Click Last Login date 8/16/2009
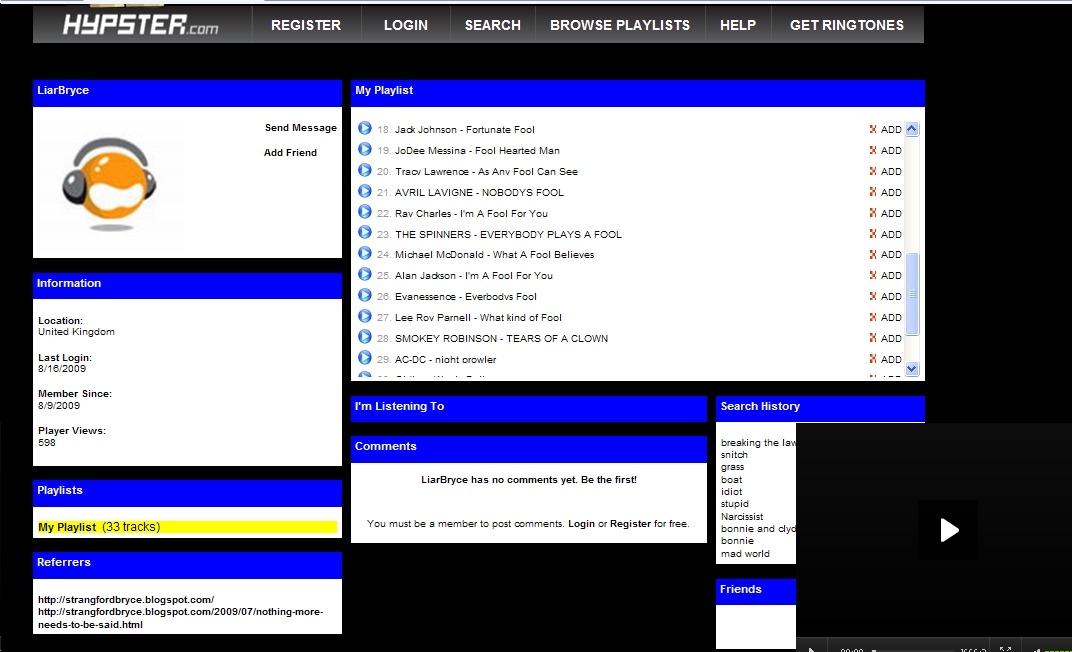The width and height of the screenshot is (1072, 652). coord(62,368)
